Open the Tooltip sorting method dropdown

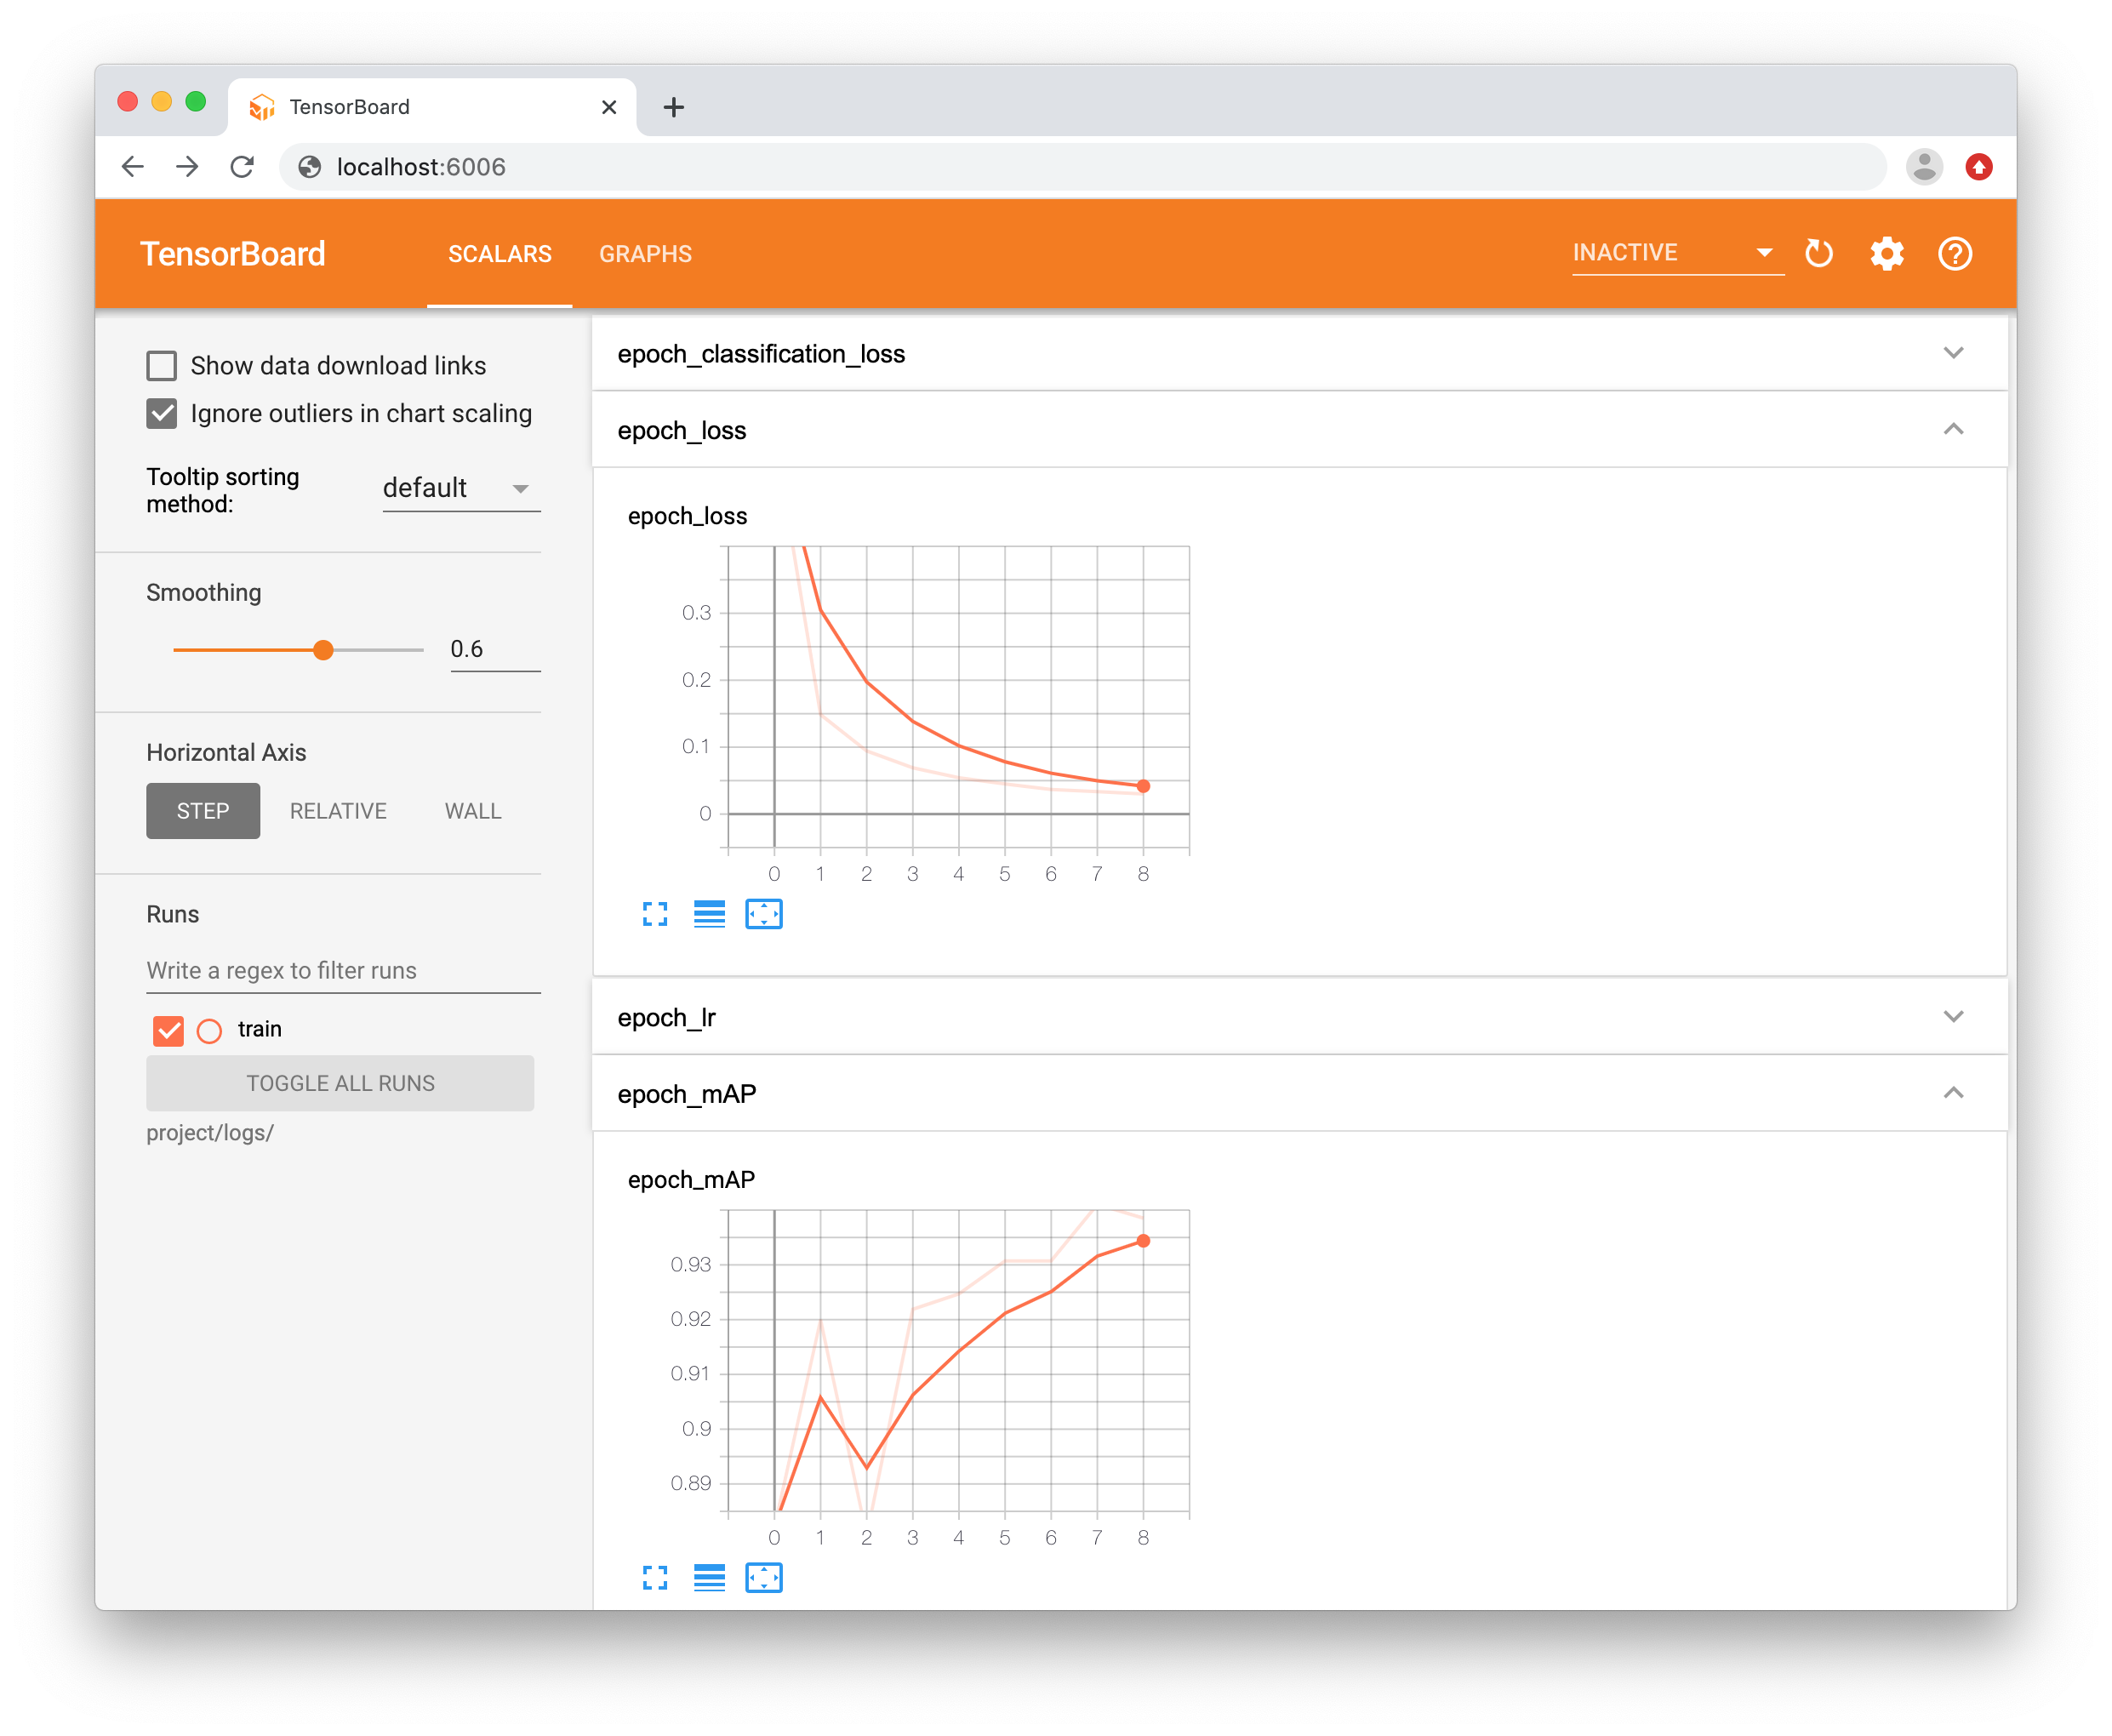click(460, 489)
